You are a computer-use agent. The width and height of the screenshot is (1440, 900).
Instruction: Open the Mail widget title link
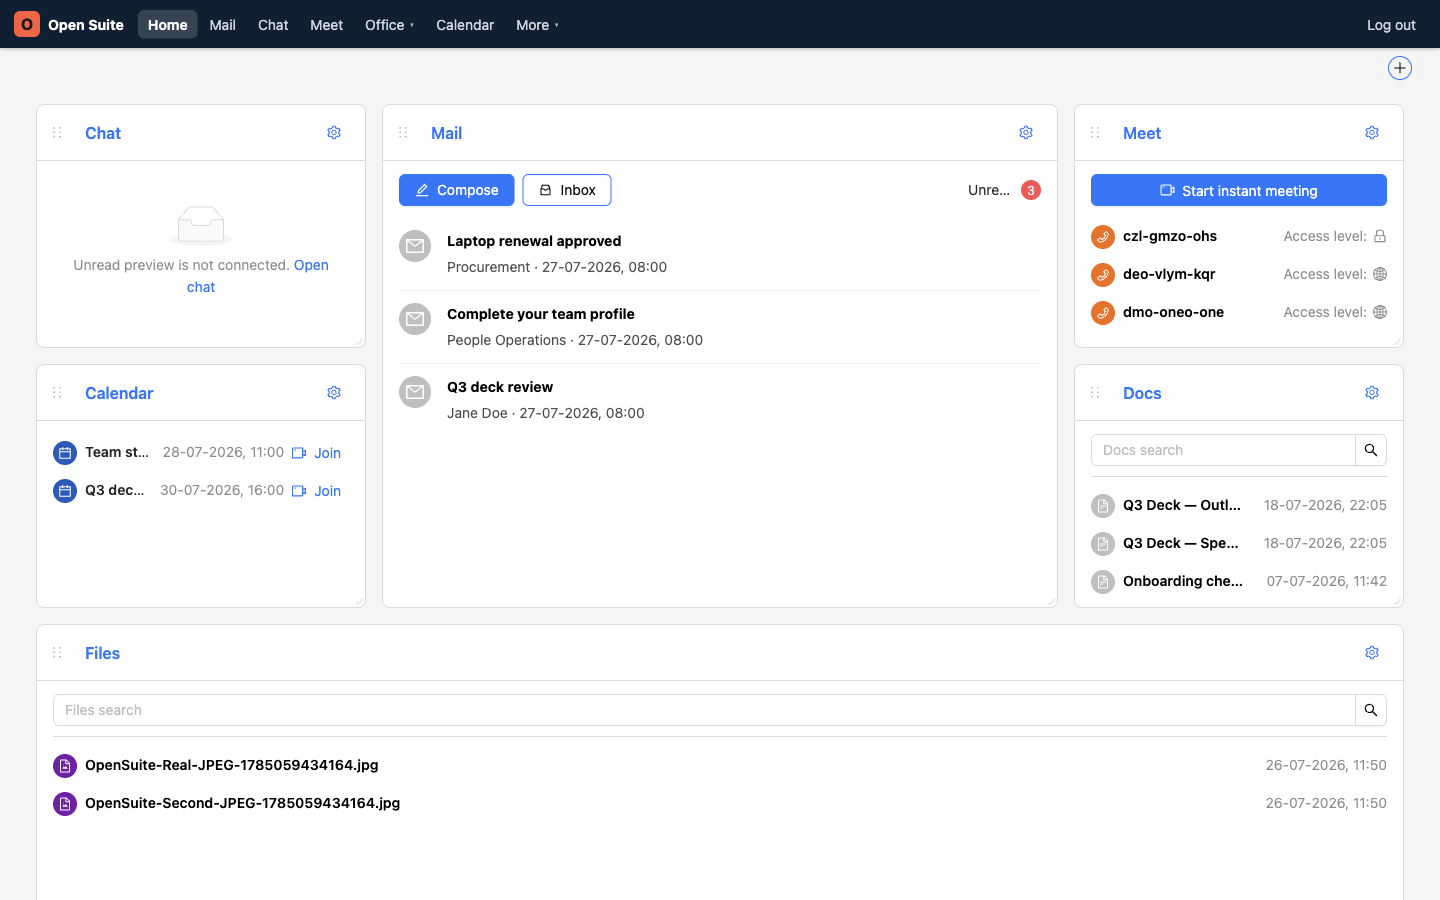point(446,133)
